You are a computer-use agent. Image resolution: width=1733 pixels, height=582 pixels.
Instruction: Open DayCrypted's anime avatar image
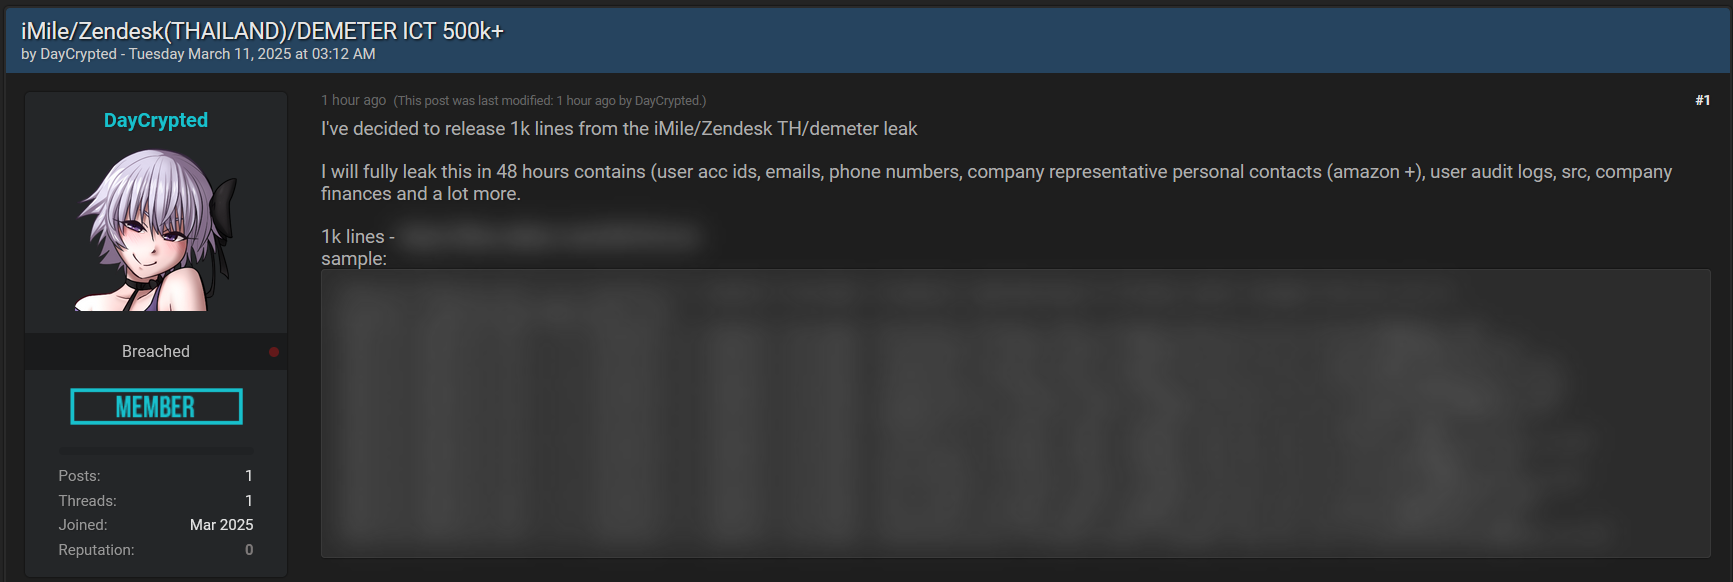[x=156, y=230]
